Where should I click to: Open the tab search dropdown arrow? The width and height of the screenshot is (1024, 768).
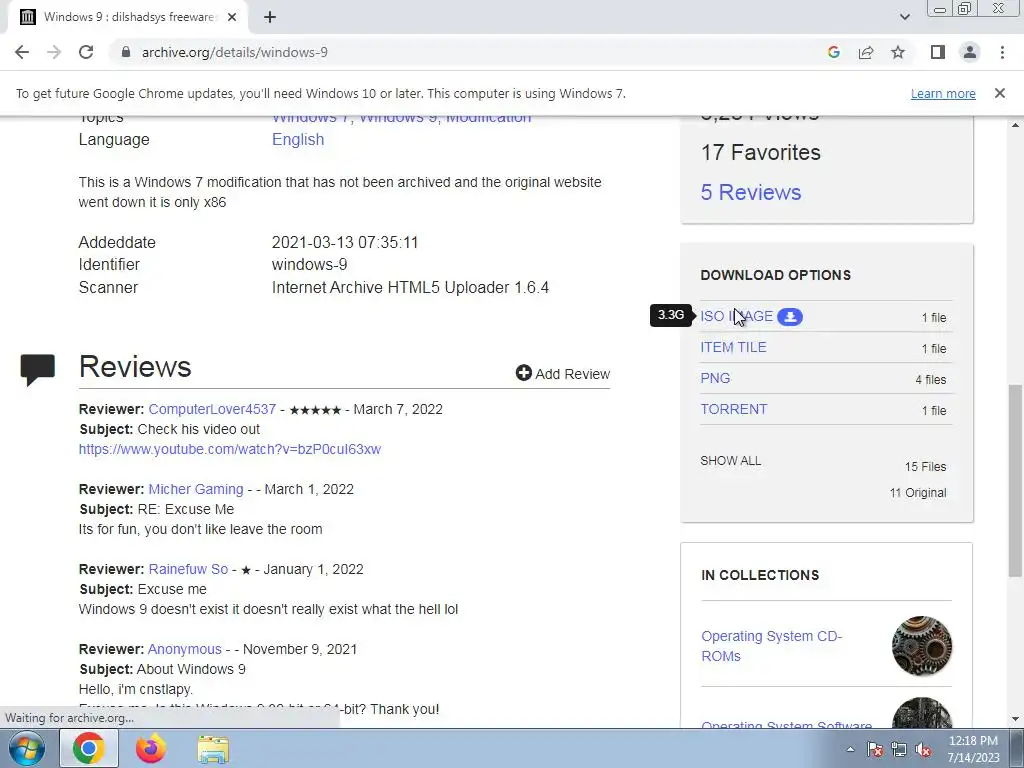(904, 17)
